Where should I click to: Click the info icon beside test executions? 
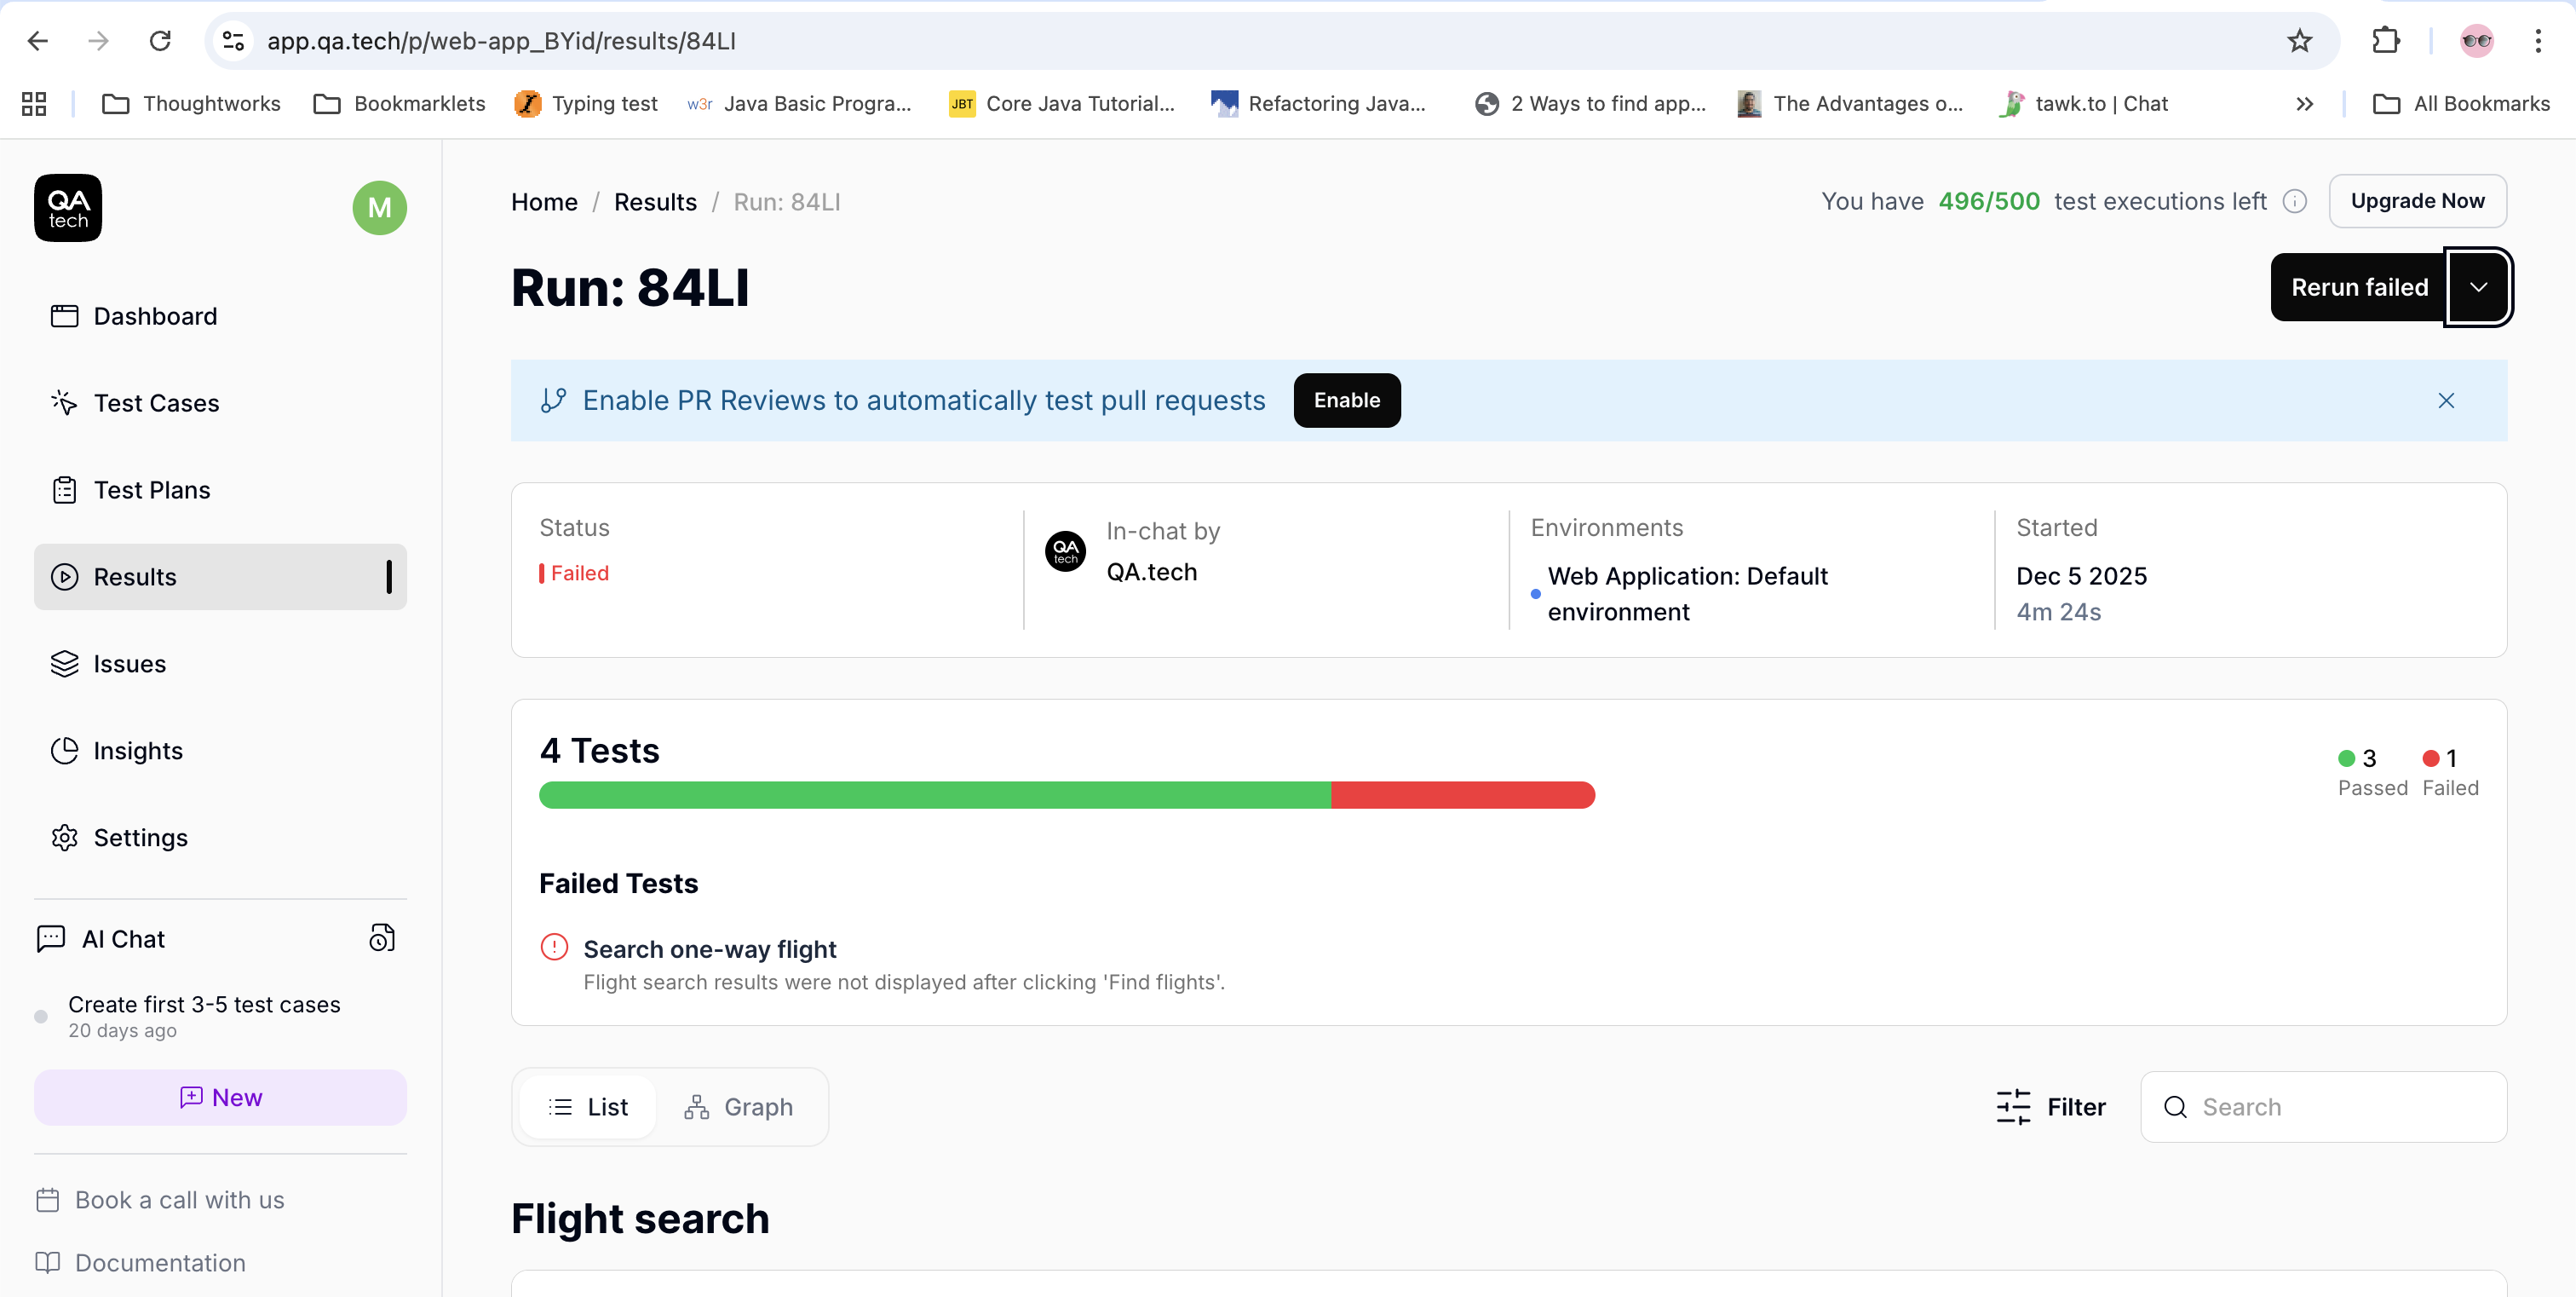tap(2294, 201)
